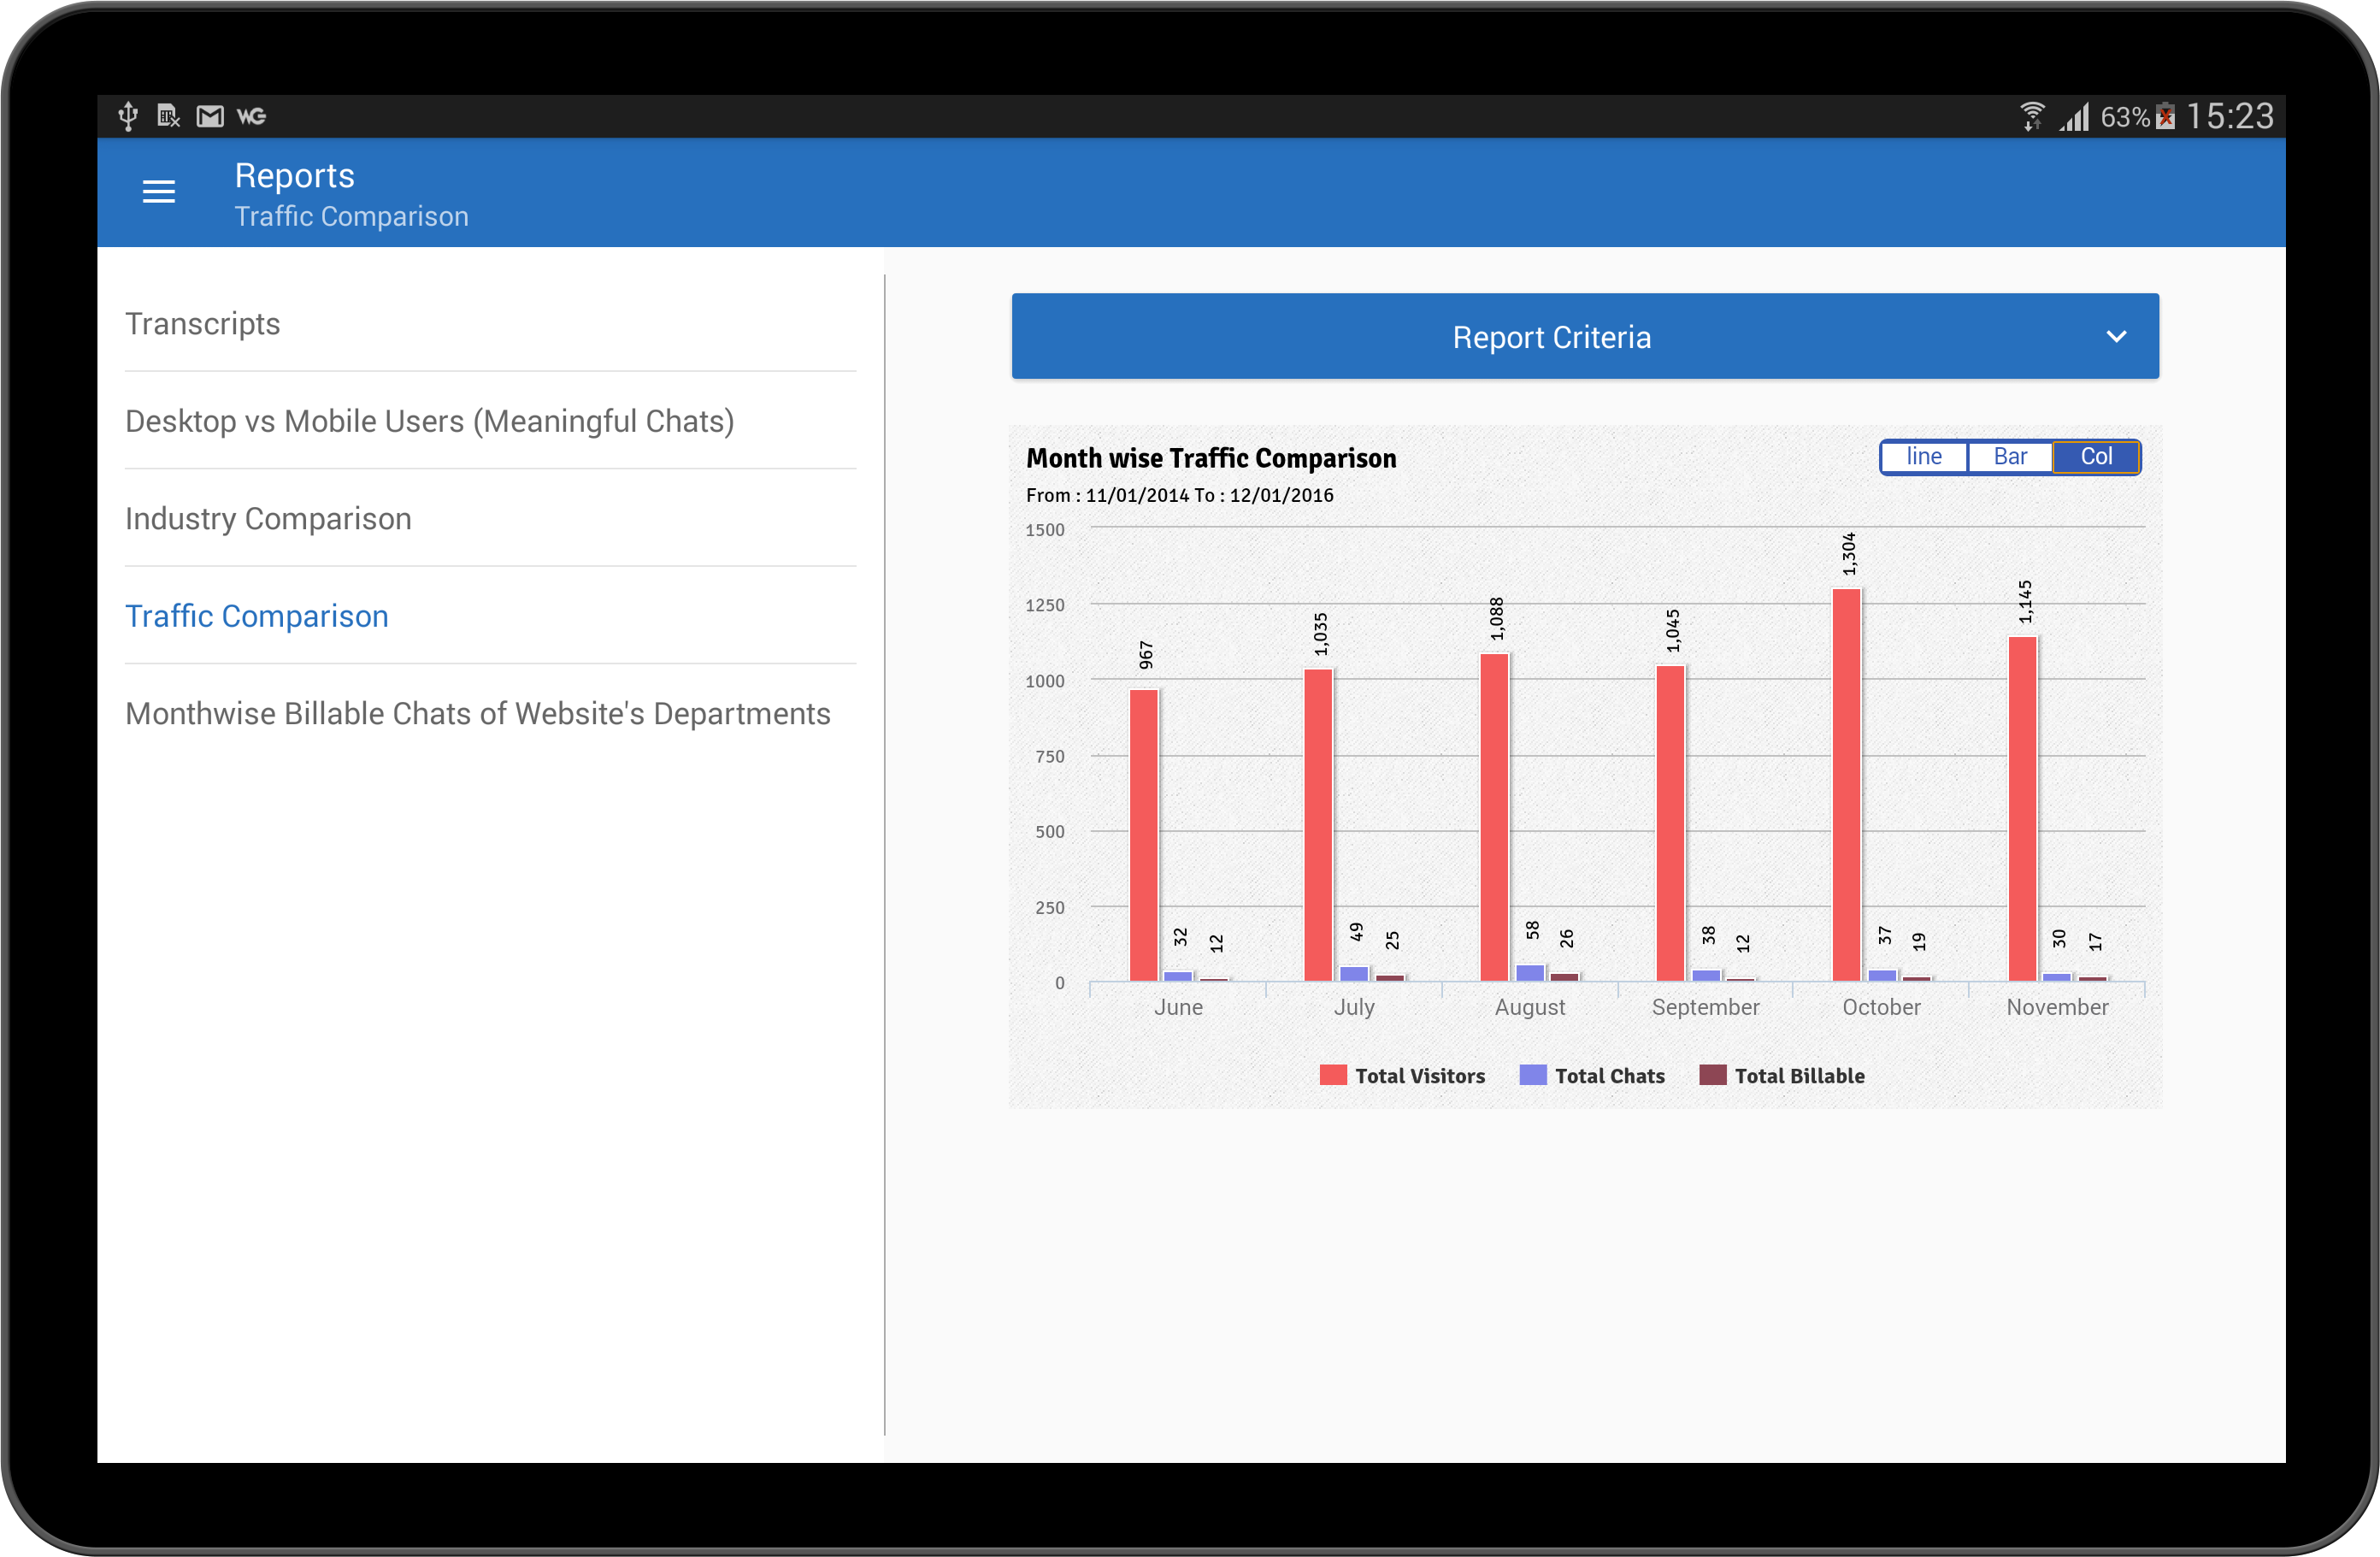This screenshot has height=1557, width=2380.
Task: Click the October Total Visitors column
Action: (x=1846, y=785)
